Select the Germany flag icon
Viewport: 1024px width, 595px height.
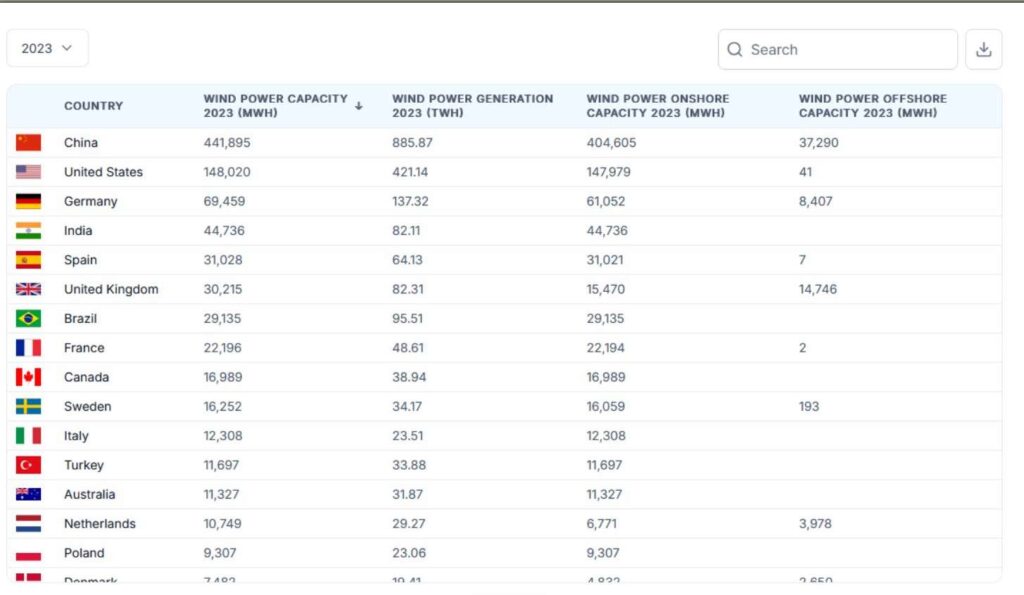[28, 201]
